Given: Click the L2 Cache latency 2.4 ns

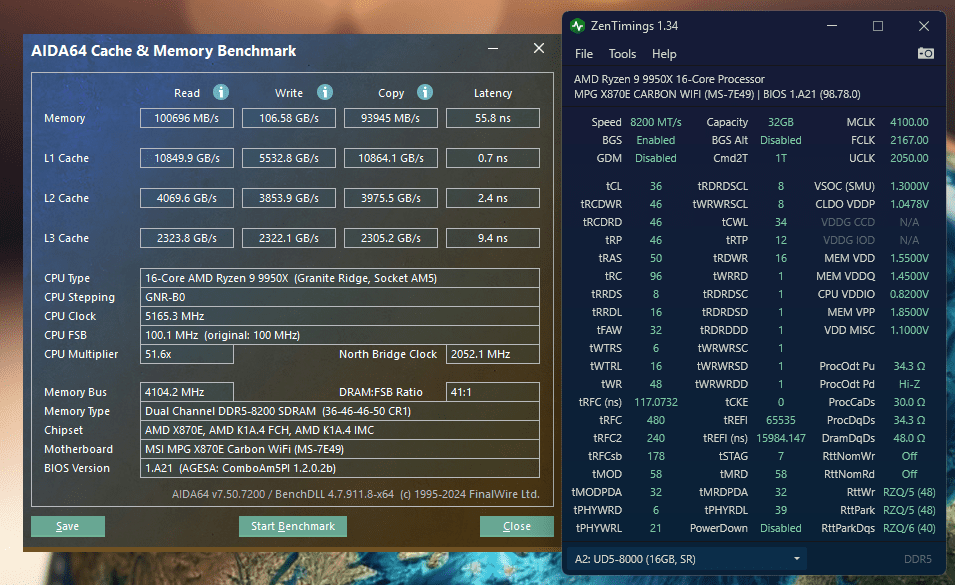Looking at the screenshot, I should click(493, 198).
